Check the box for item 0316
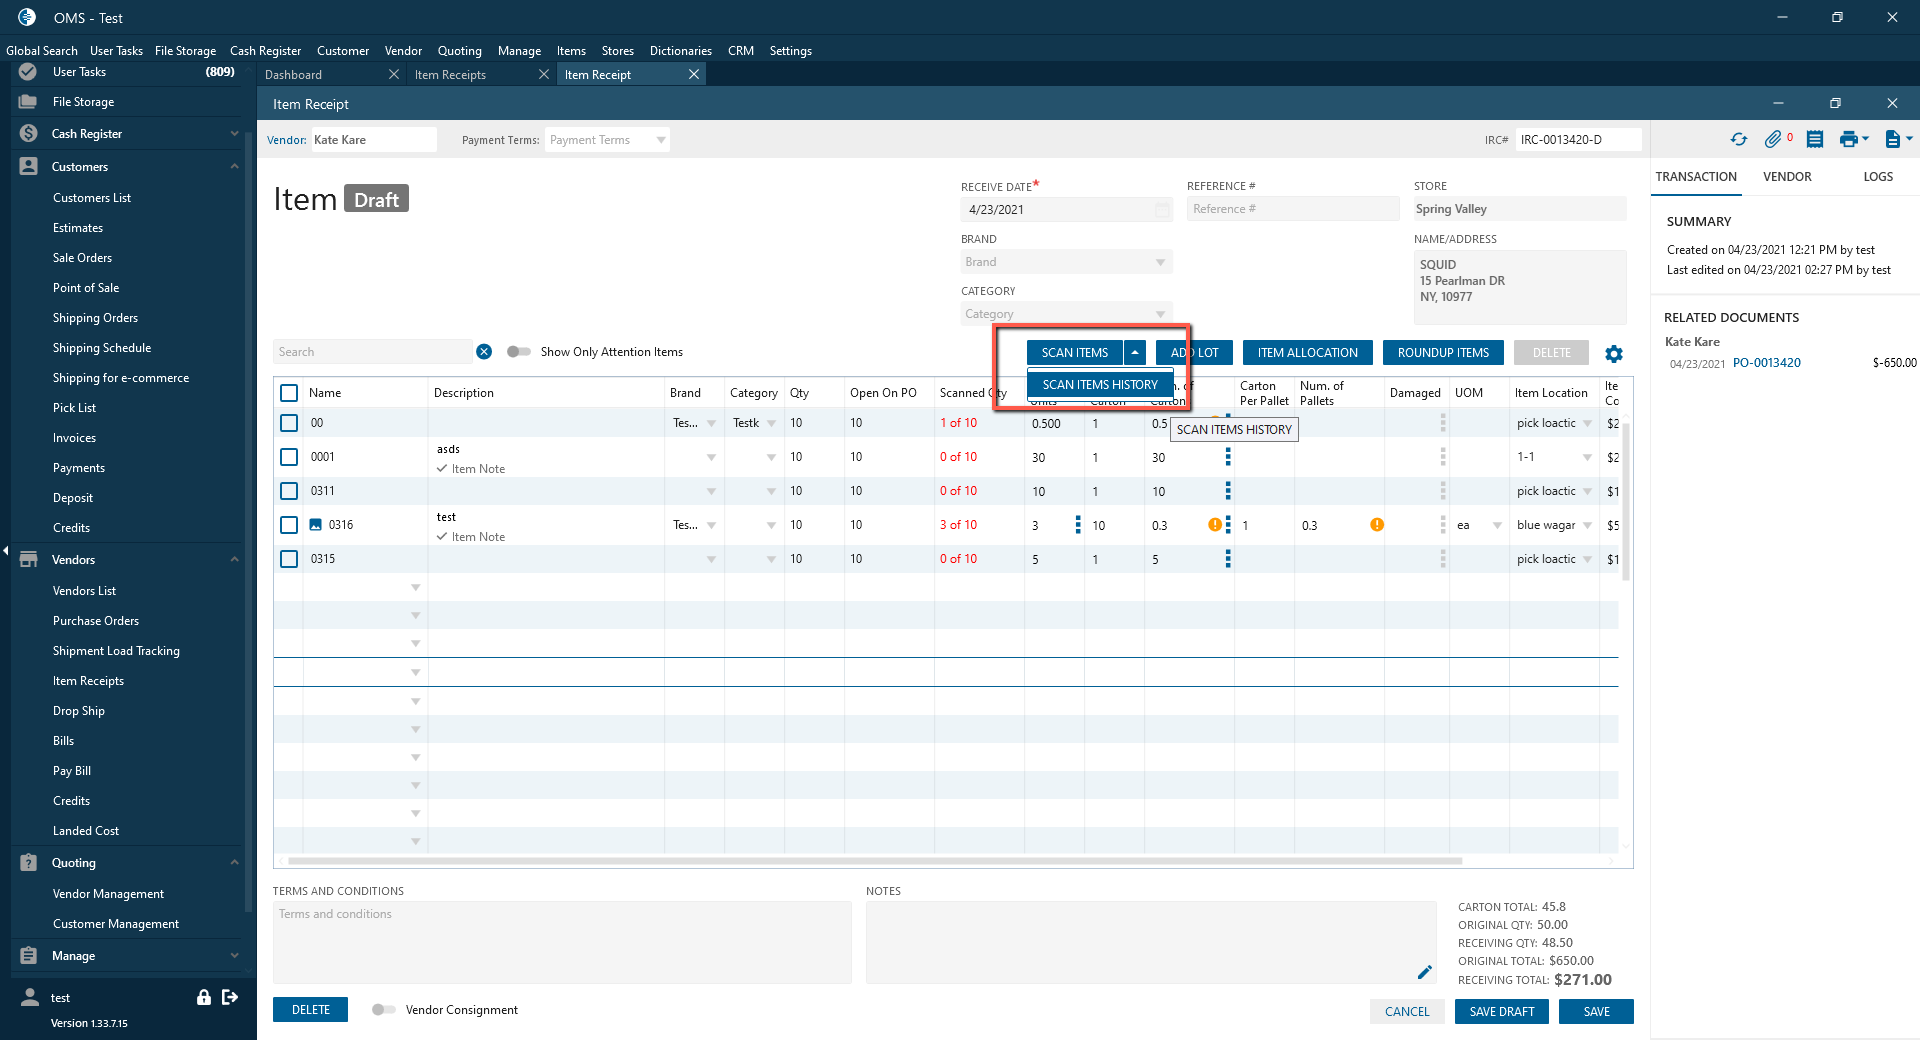This screenshot has height=1040, width=1920. (x=289, y=525)
